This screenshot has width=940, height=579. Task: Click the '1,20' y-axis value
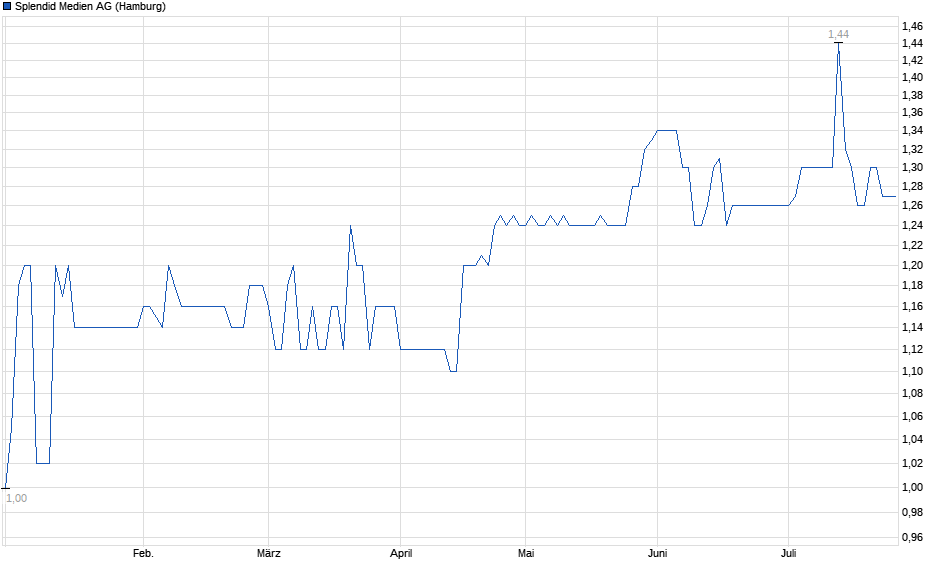click(912, 266)
